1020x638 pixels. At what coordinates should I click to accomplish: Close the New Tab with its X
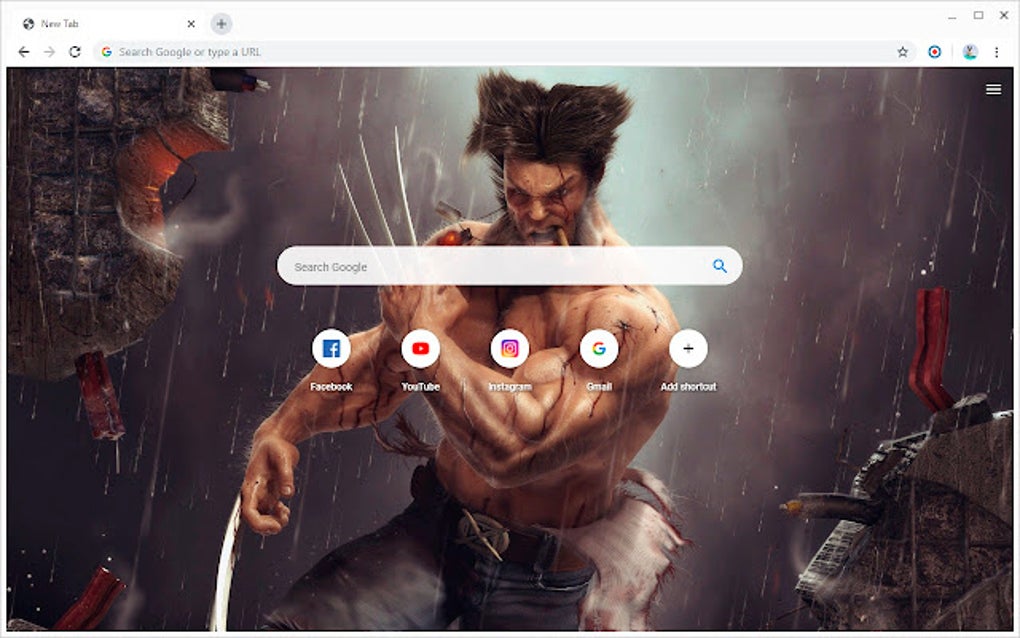click(x=190, y=23)
